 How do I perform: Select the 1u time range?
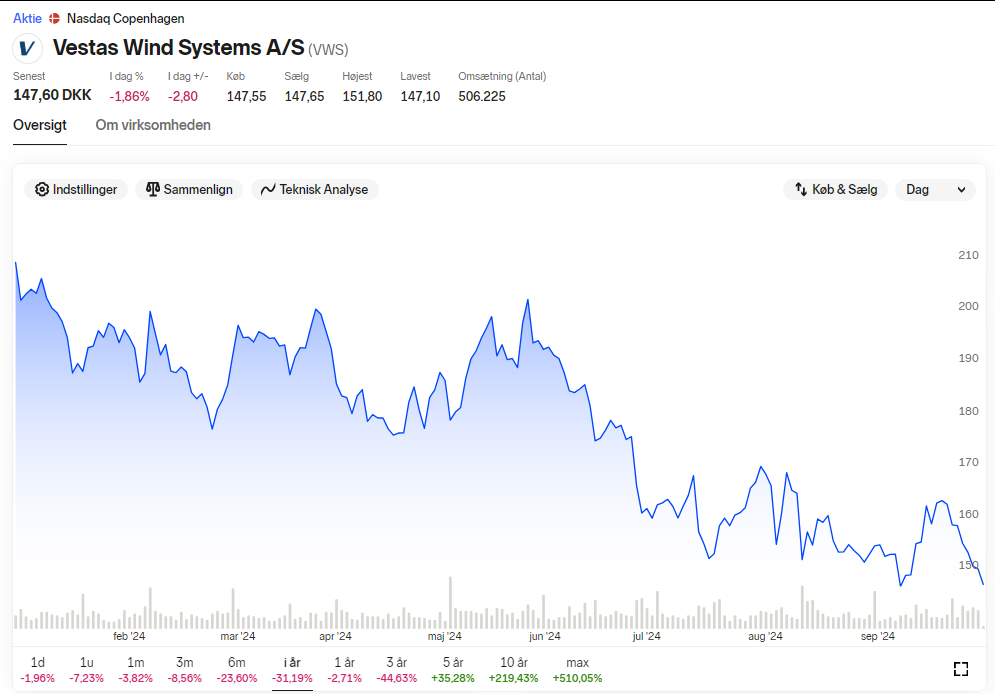click(86, 670)
